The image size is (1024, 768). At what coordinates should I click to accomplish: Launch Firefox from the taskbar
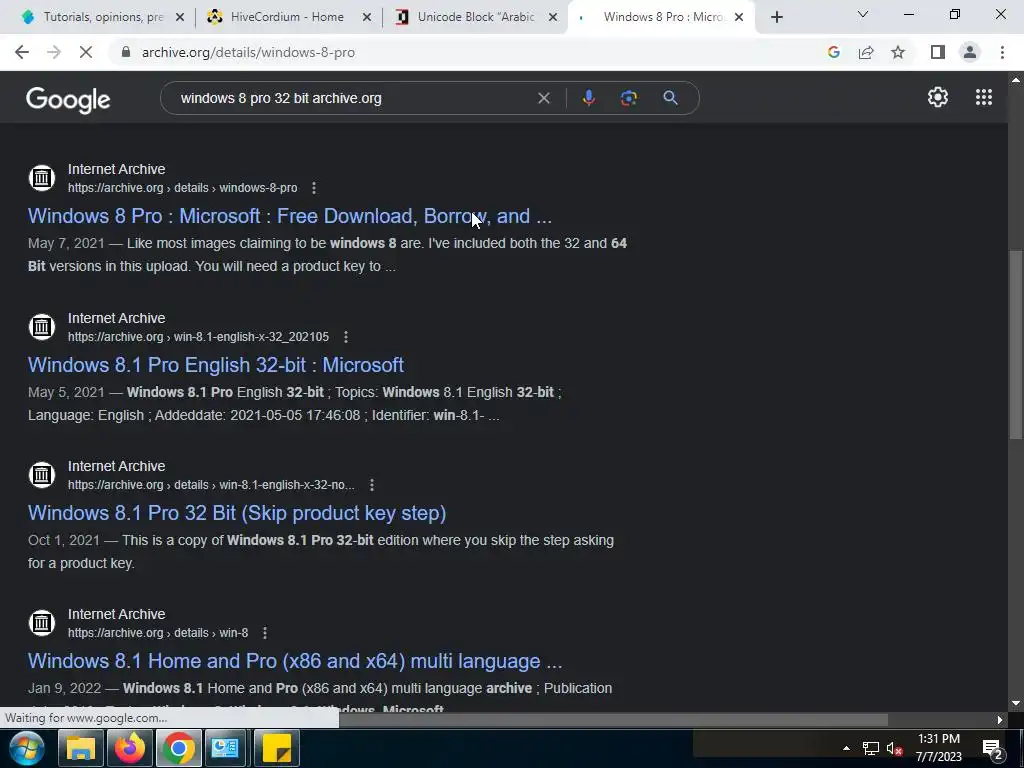click(129, 748)
